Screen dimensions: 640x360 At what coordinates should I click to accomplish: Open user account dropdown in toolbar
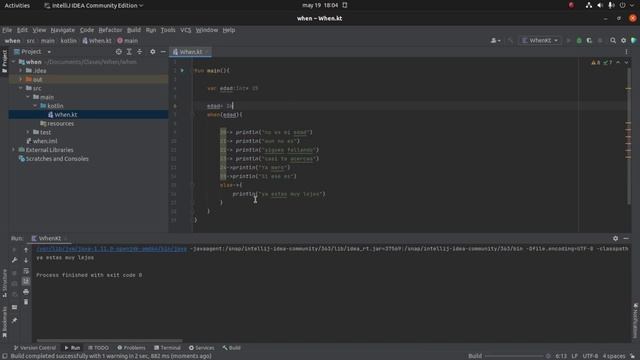tap(495, 40)
